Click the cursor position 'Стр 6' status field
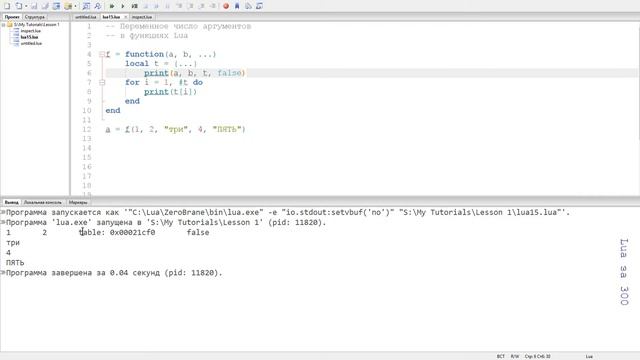The image size is (640, 360). [x=538, y=356]
